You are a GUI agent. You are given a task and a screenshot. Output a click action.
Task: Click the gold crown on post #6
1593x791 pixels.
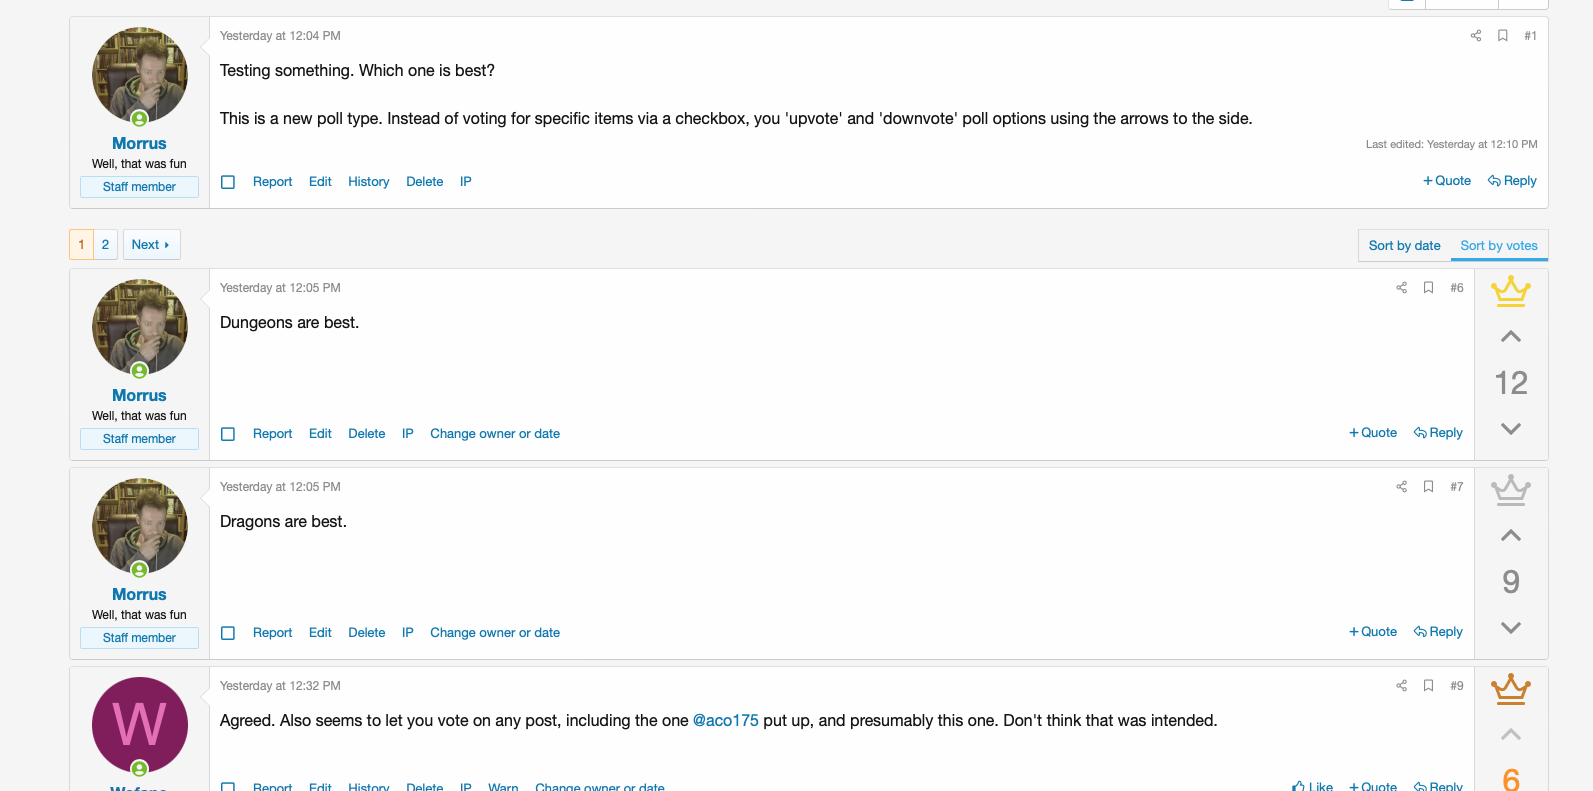1510,291
